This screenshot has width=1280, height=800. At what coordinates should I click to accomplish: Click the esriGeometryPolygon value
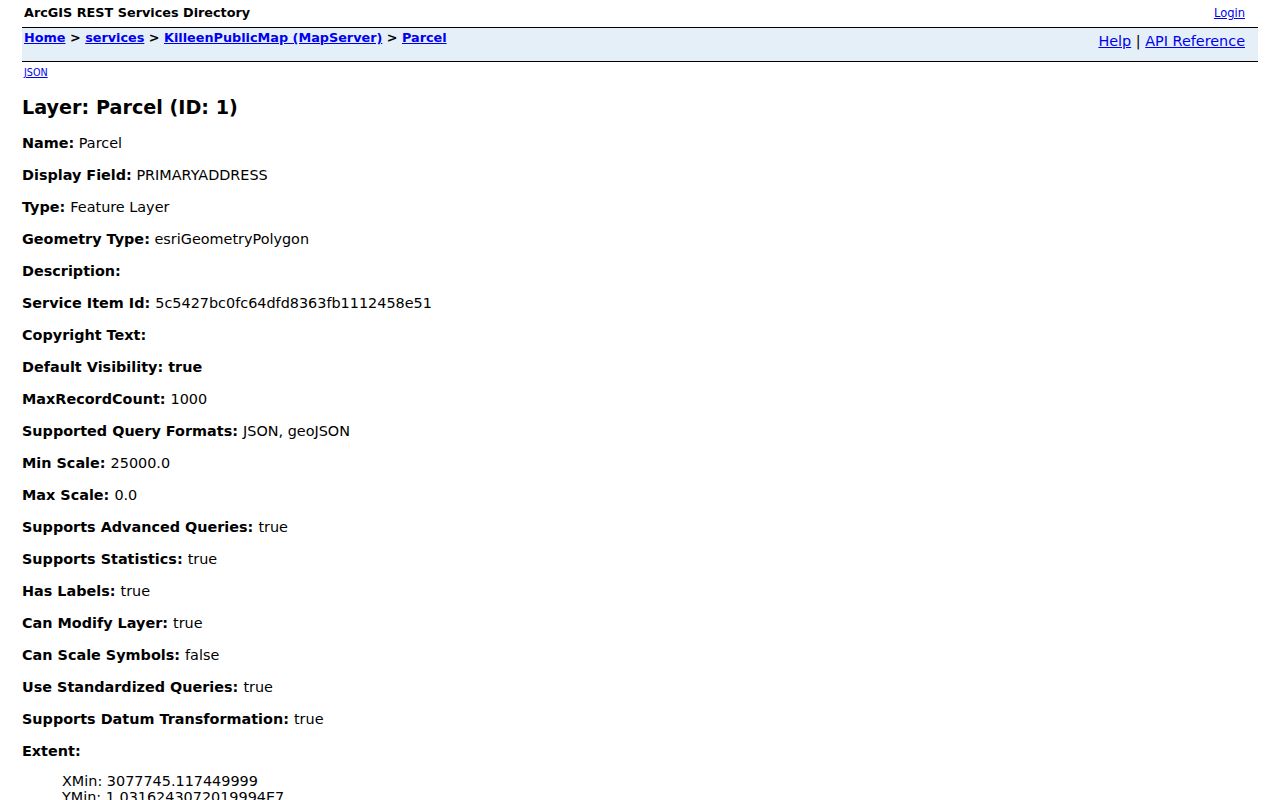pos(231,239)
